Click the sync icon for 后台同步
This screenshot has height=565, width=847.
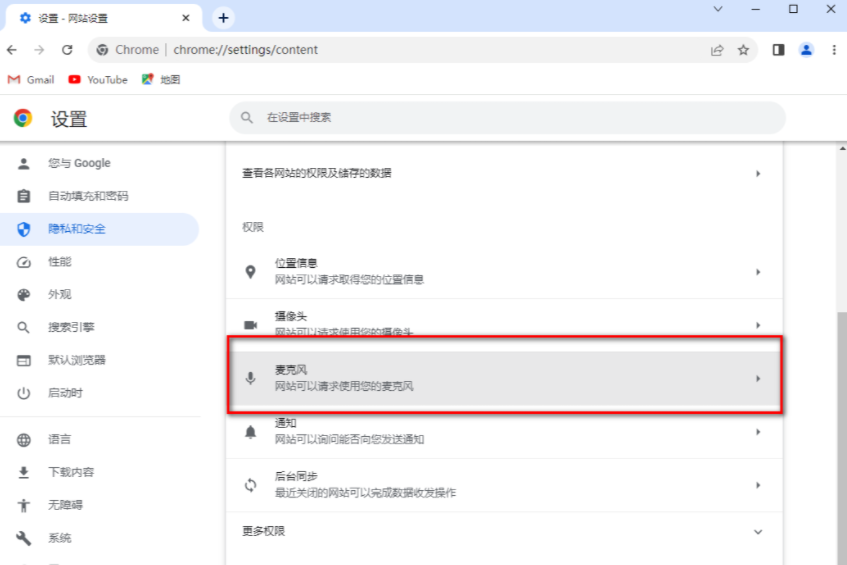point(250,485)
